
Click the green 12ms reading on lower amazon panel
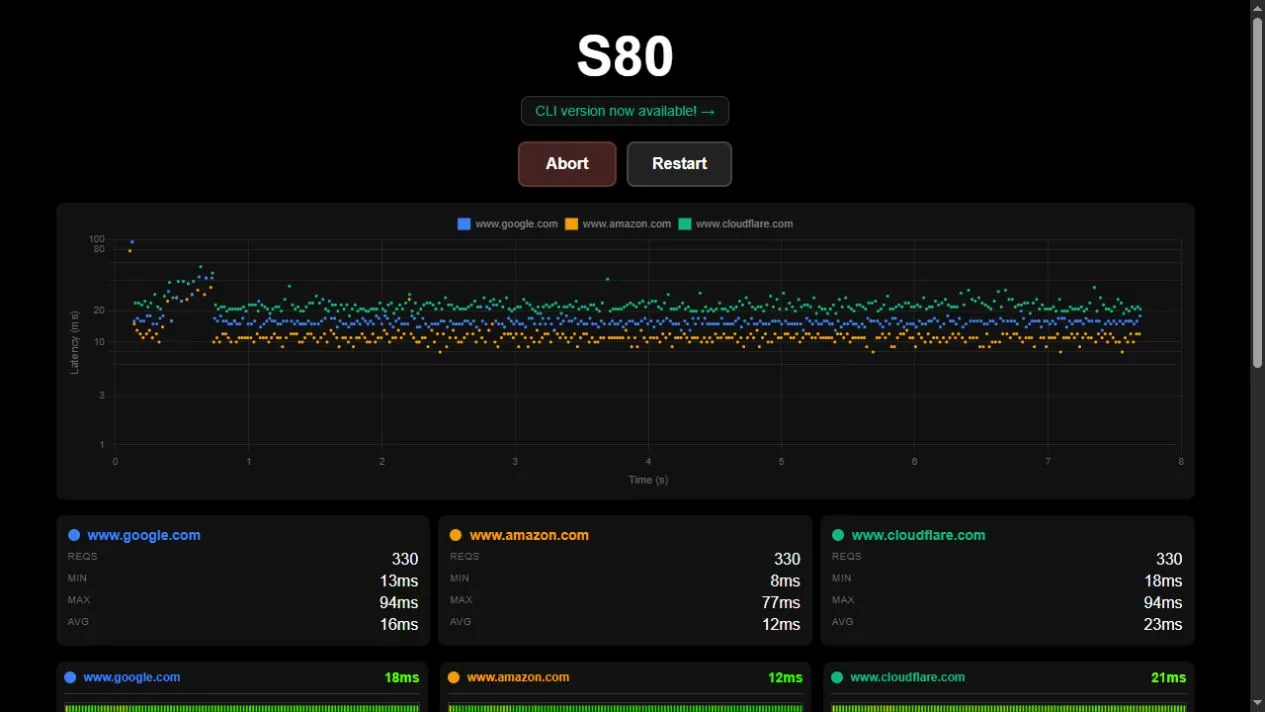[785, 678]
